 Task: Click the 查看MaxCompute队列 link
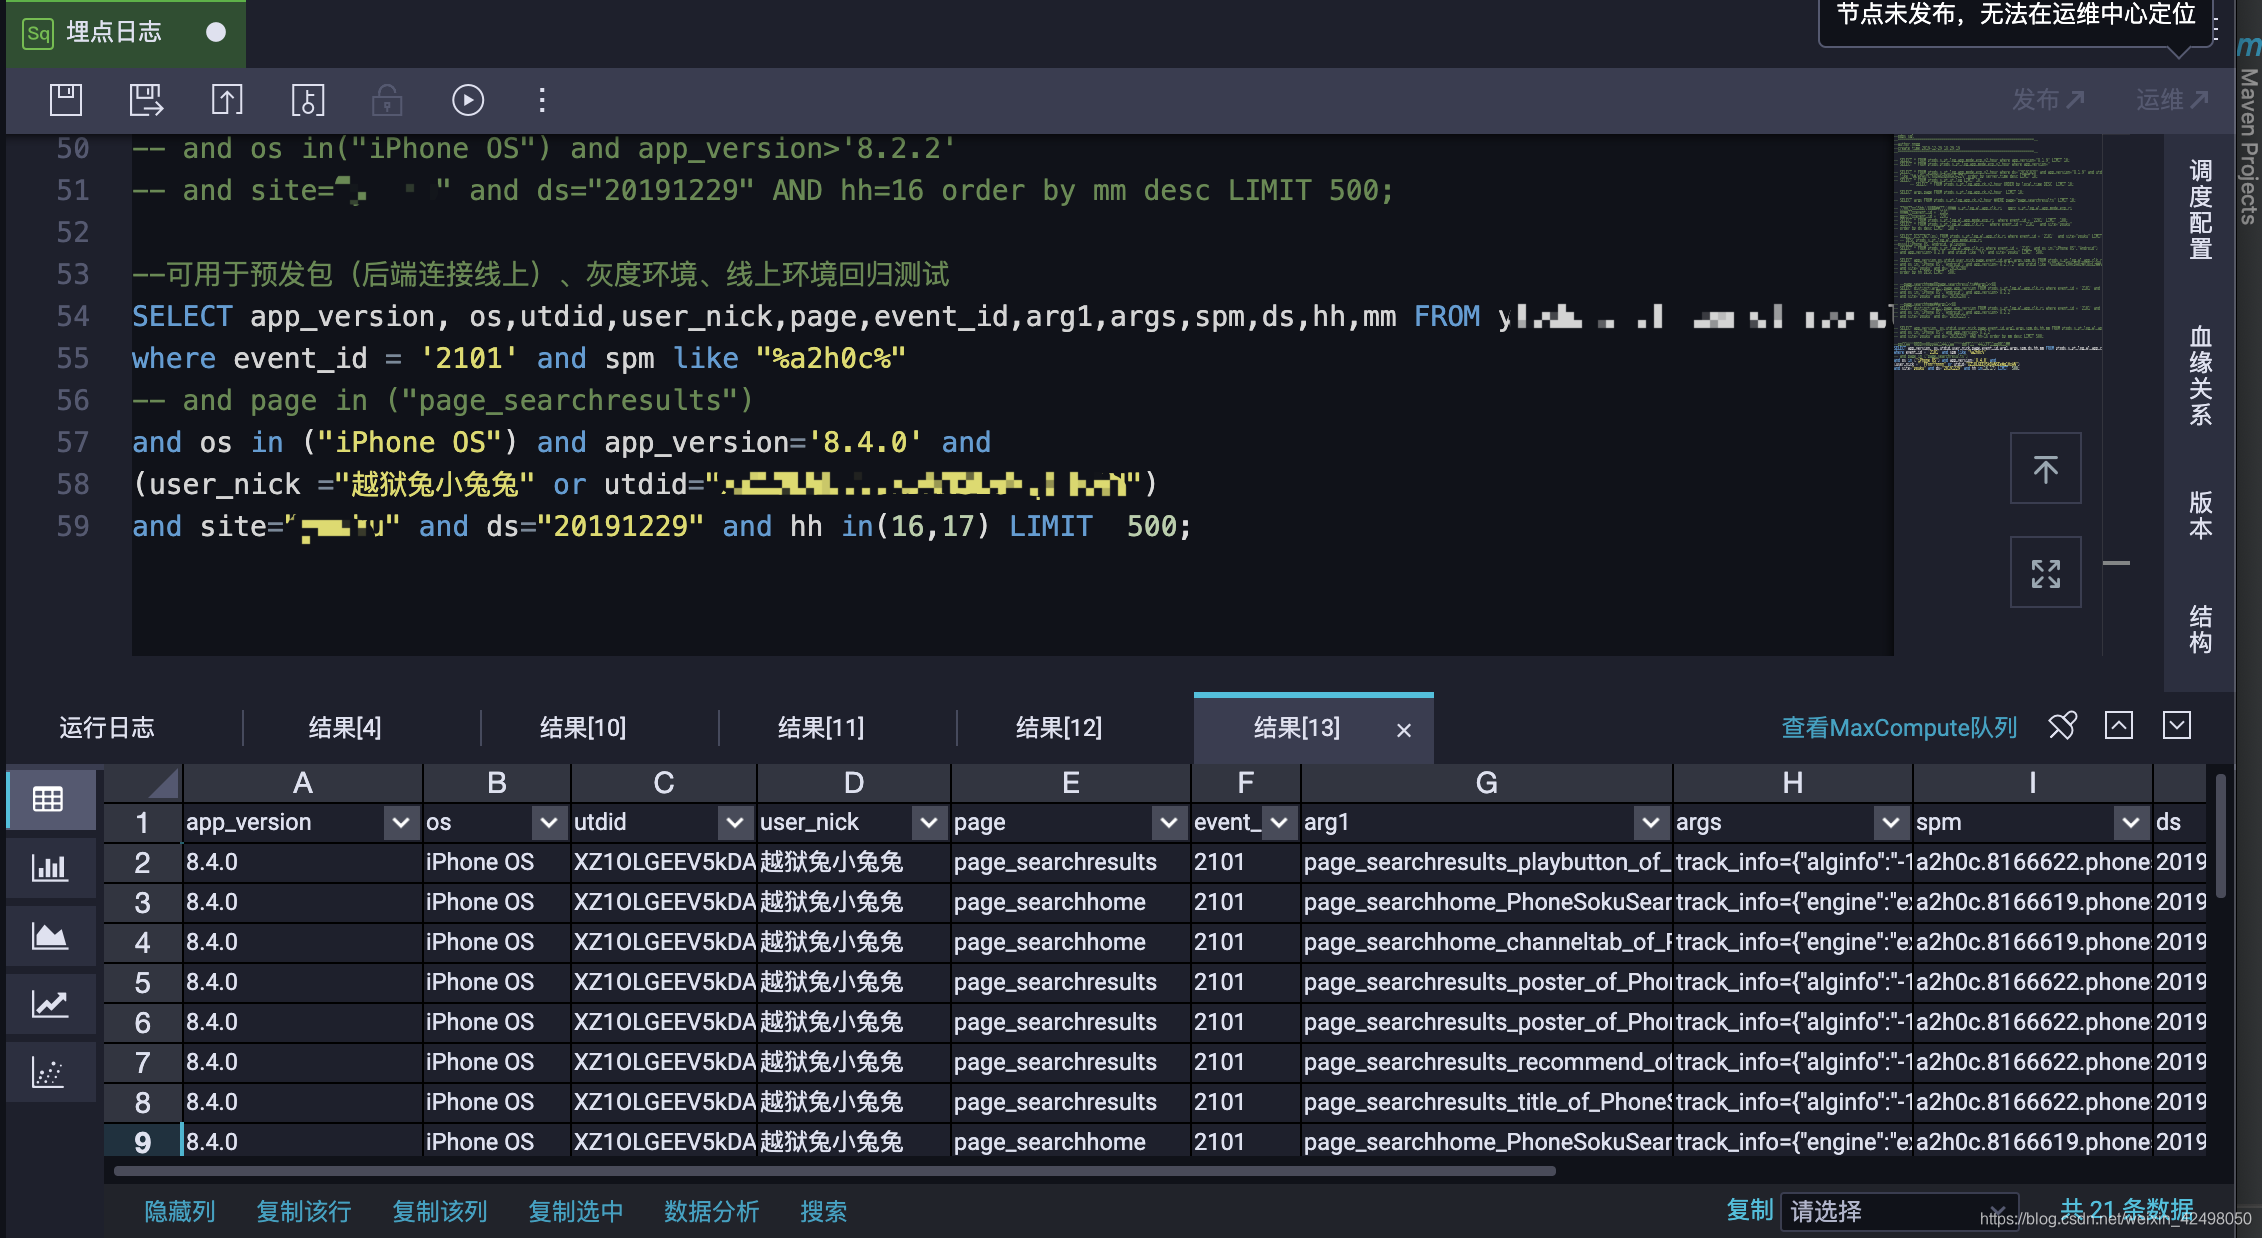click(1898, 727)
